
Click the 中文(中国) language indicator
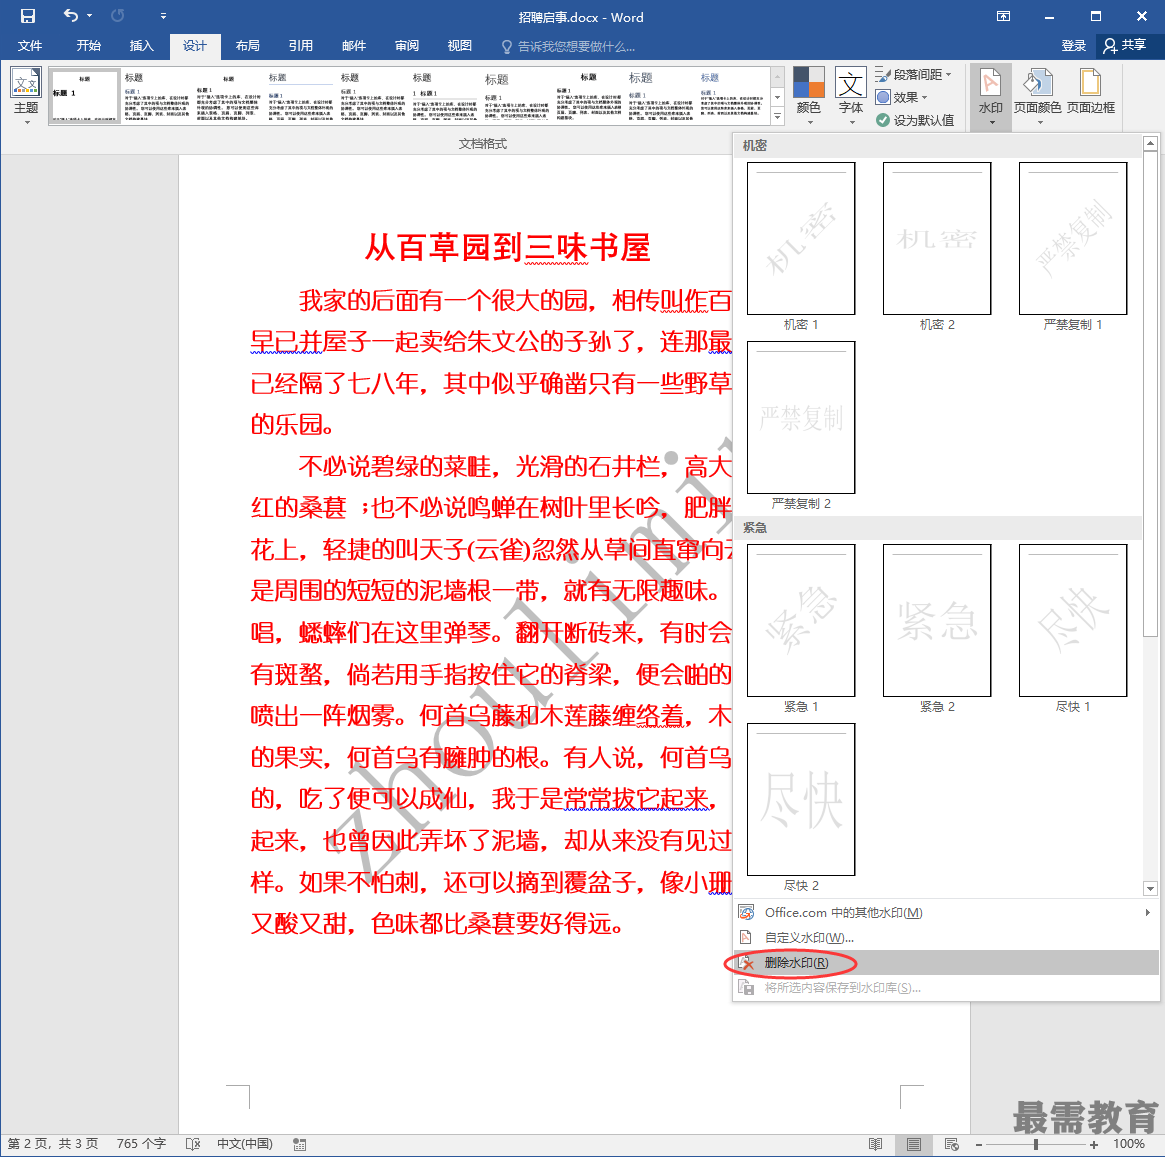pyautogui.click(x=244, y=1144)
